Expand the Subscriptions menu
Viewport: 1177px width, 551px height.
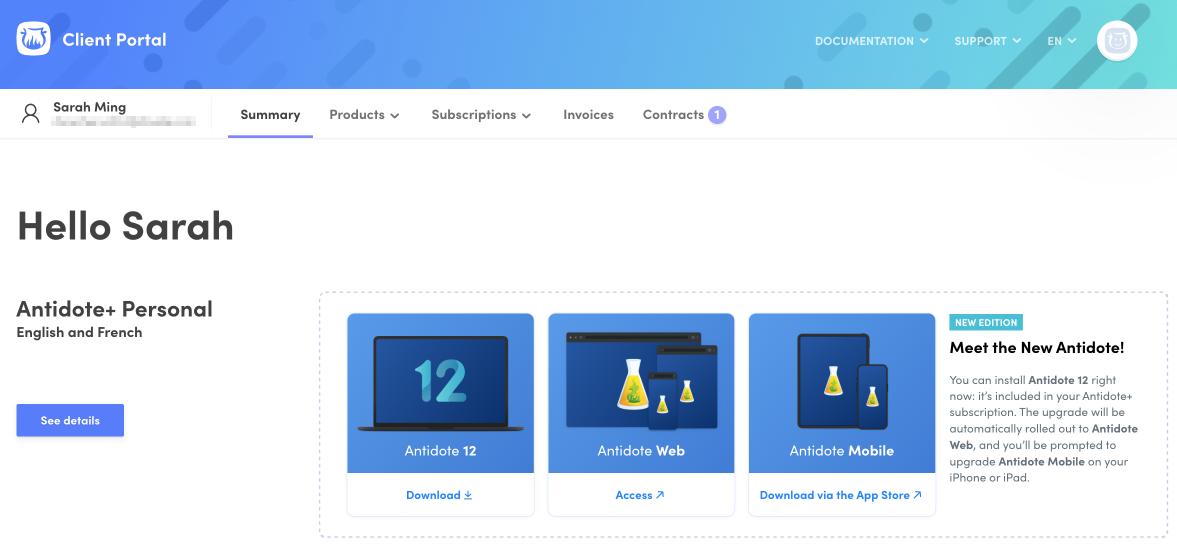click(x=480, y=115)
